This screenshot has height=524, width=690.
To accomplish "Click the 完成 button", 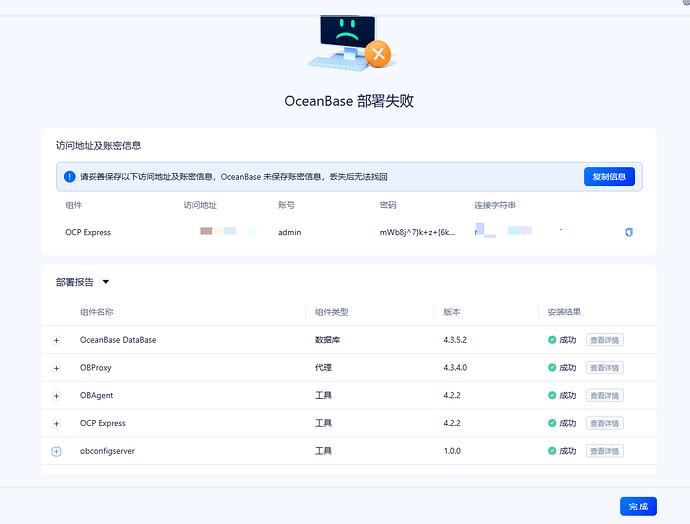I will (x=638, y=506).
